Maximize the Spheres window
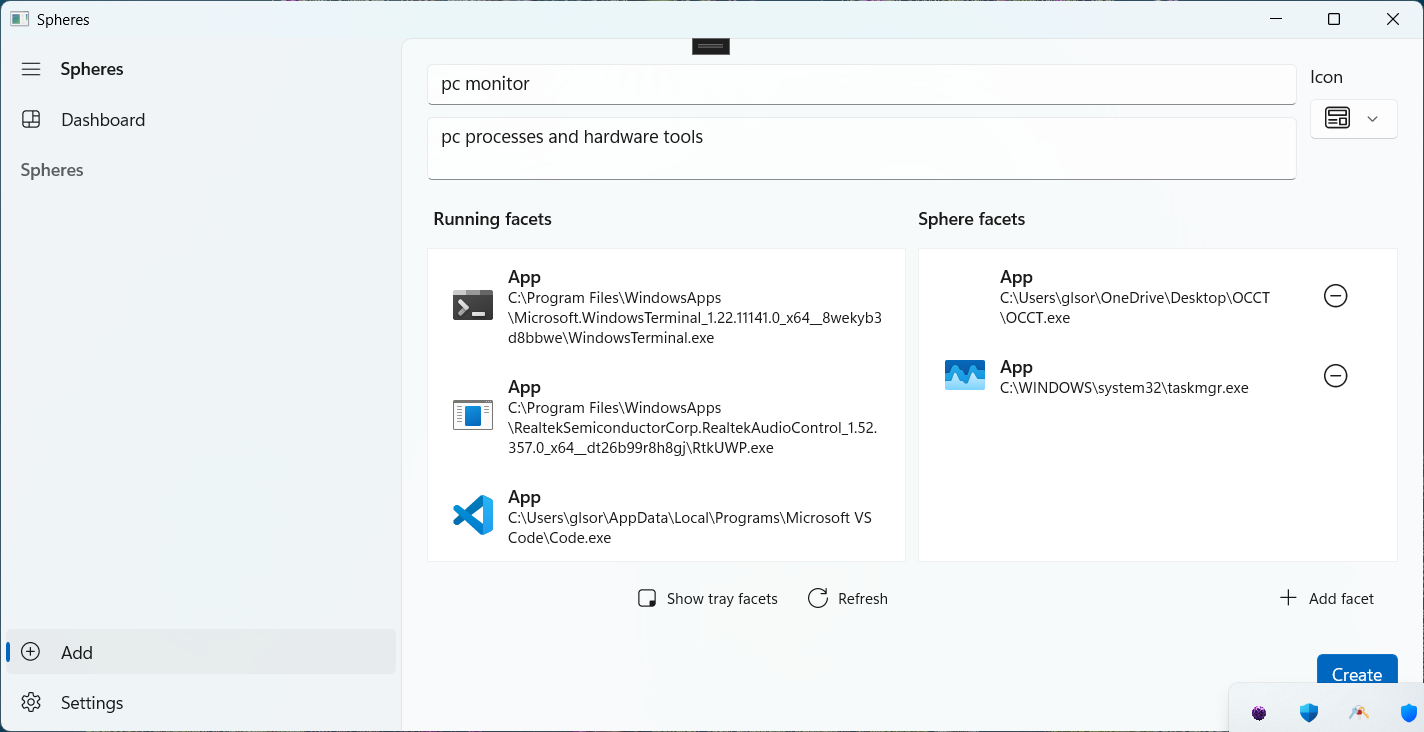The width and height of the screenshot is (1424, 732). [x=1334, y=19]
